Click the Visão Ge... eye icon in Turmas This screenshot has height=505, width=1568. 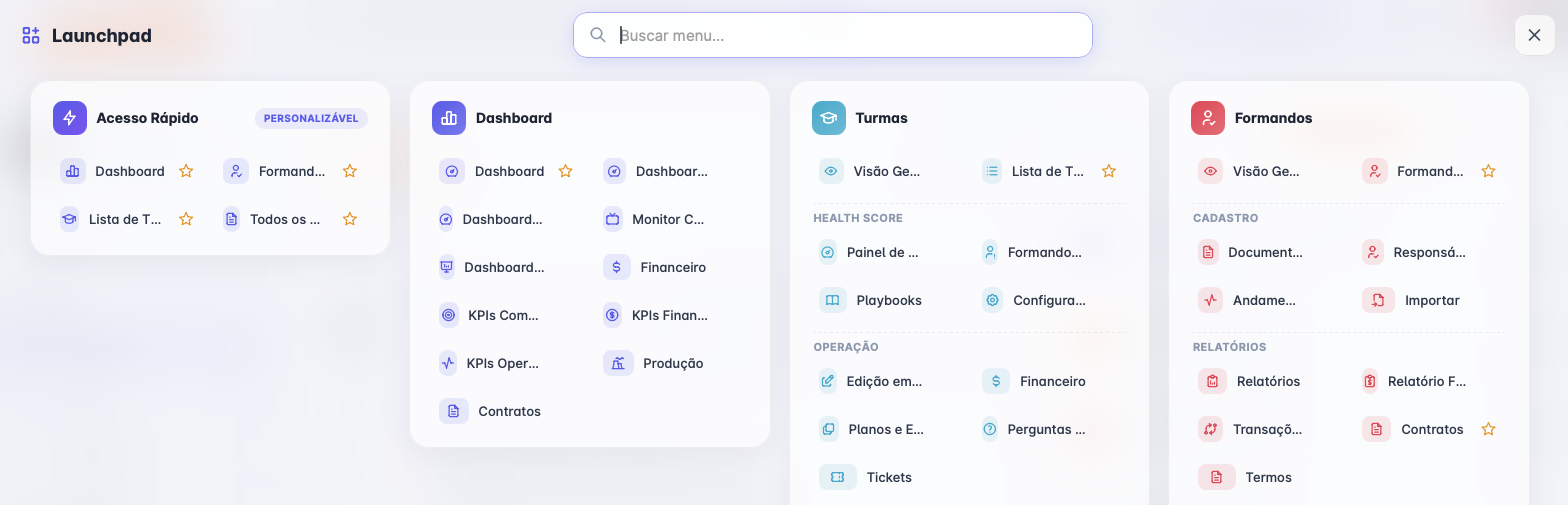831,171
